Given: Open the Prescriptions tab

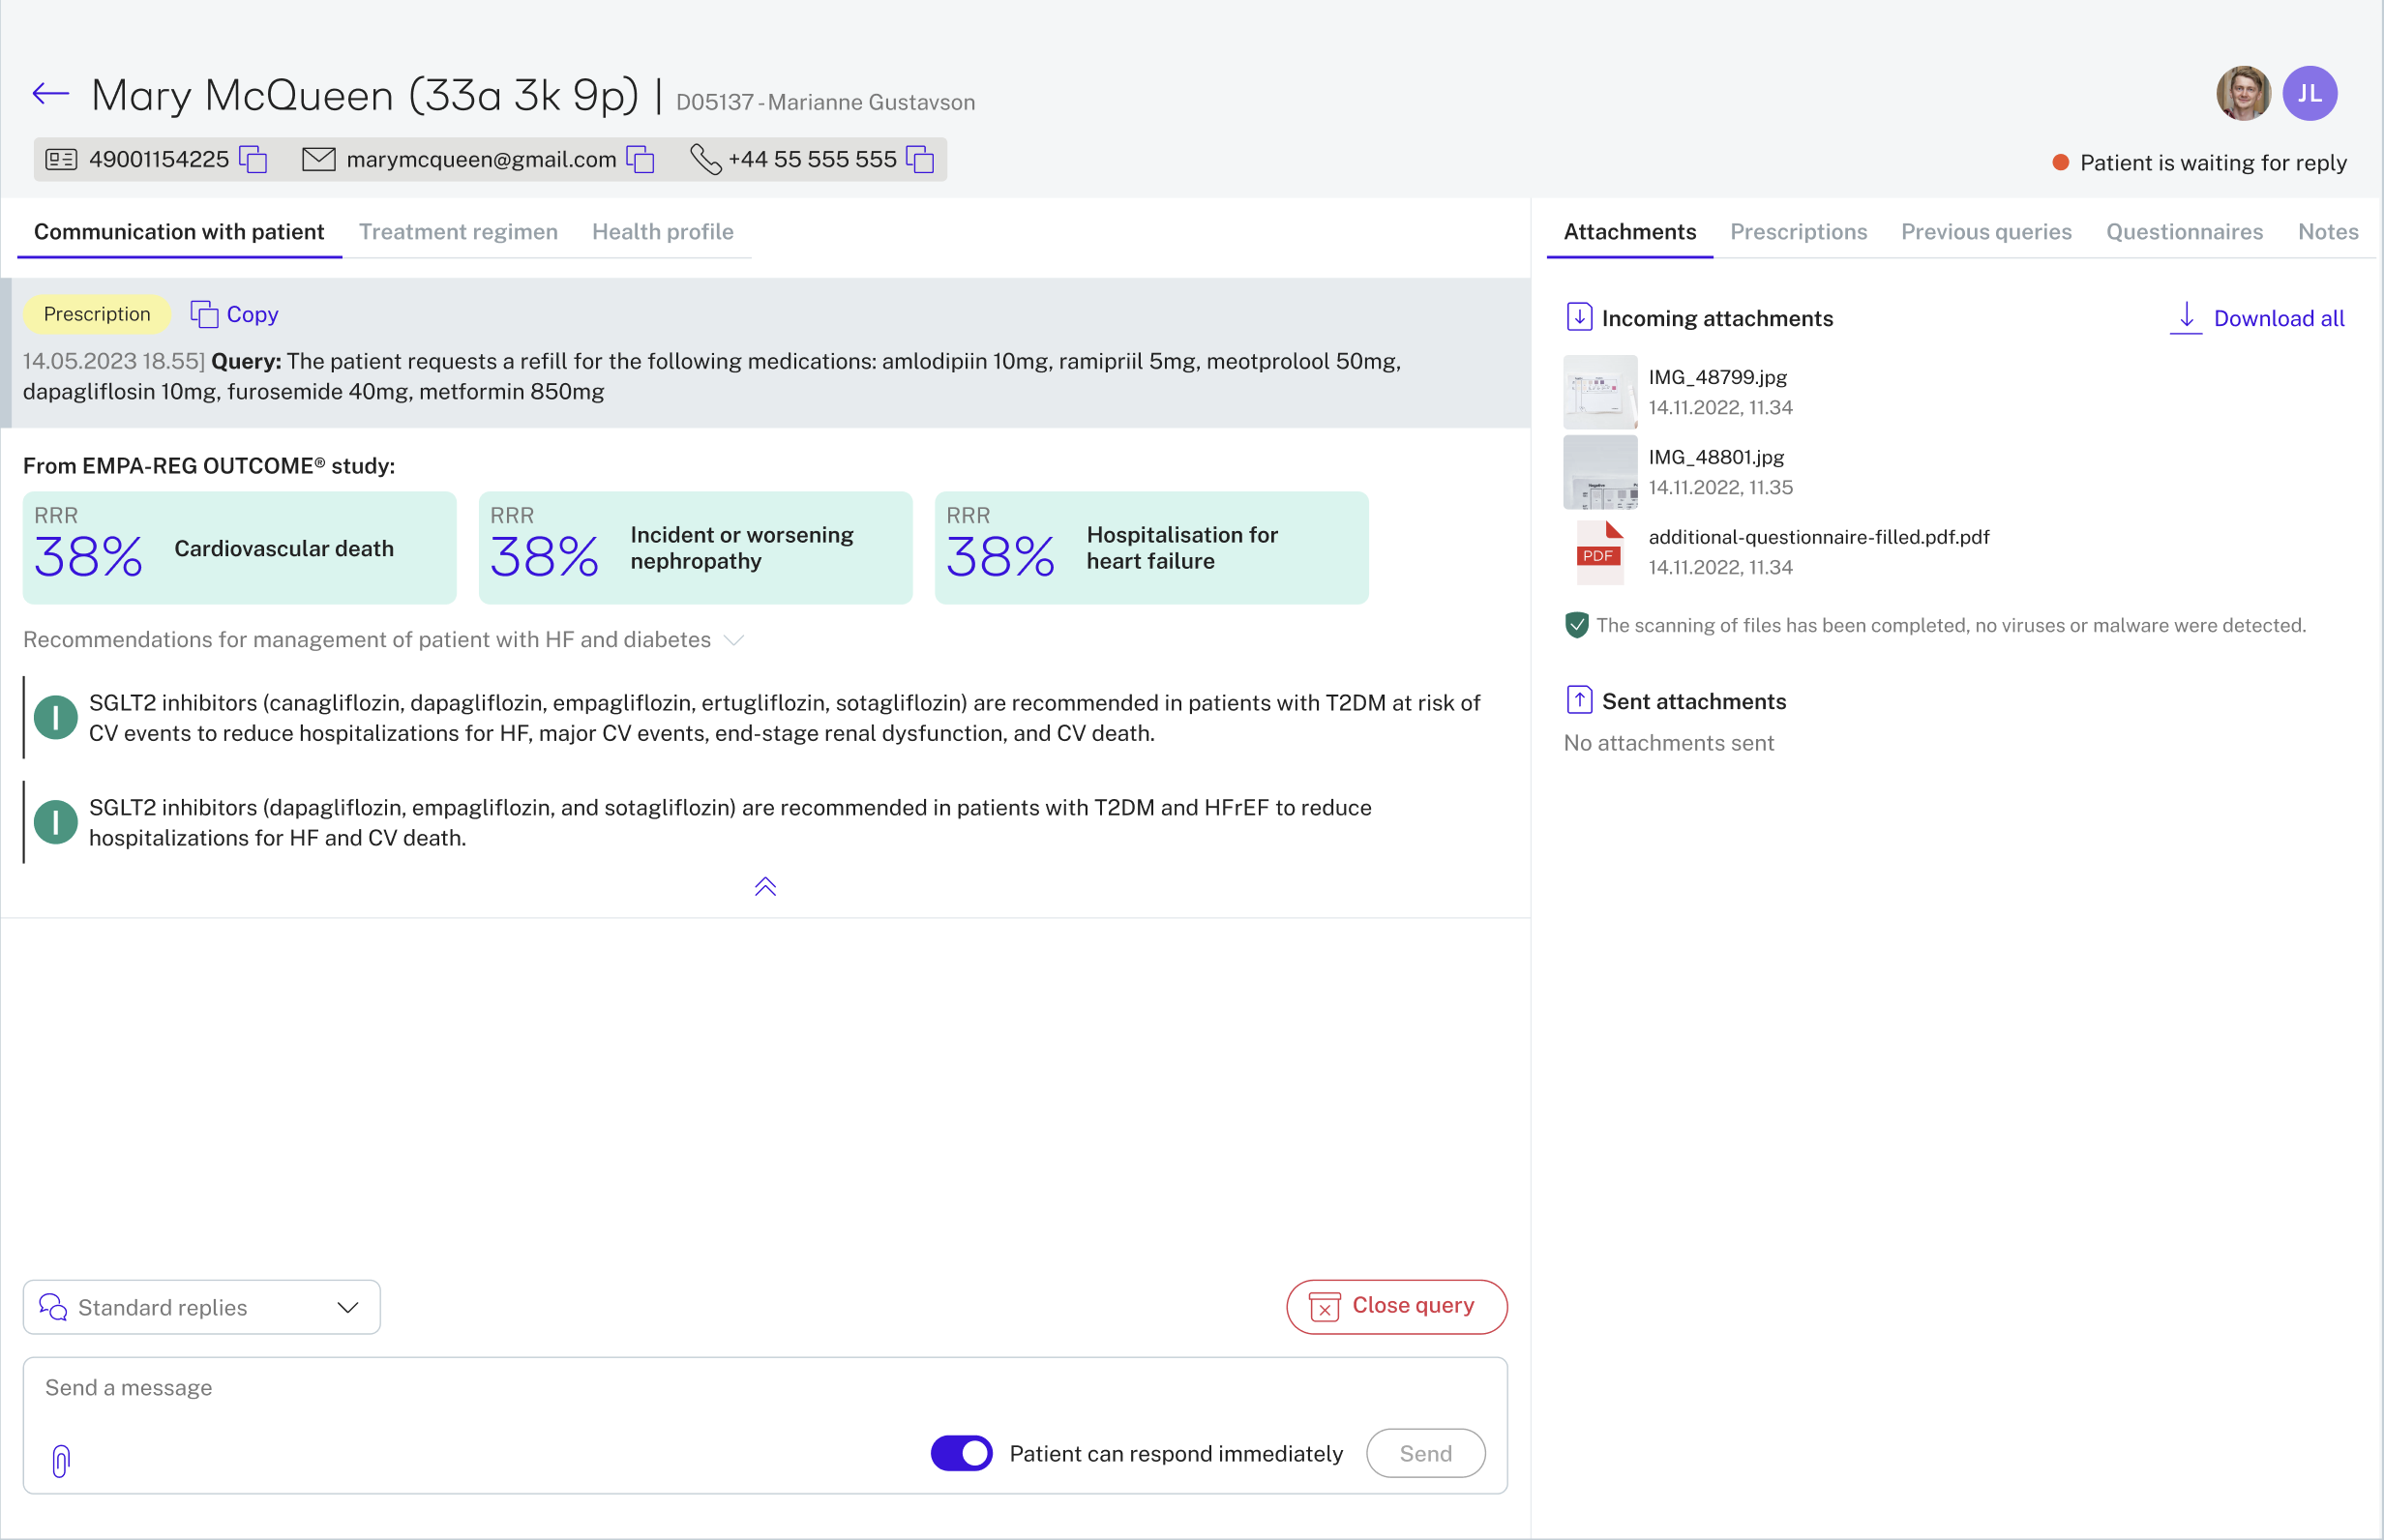Looking at the screenshot, I should click(x=1798, y=232).
